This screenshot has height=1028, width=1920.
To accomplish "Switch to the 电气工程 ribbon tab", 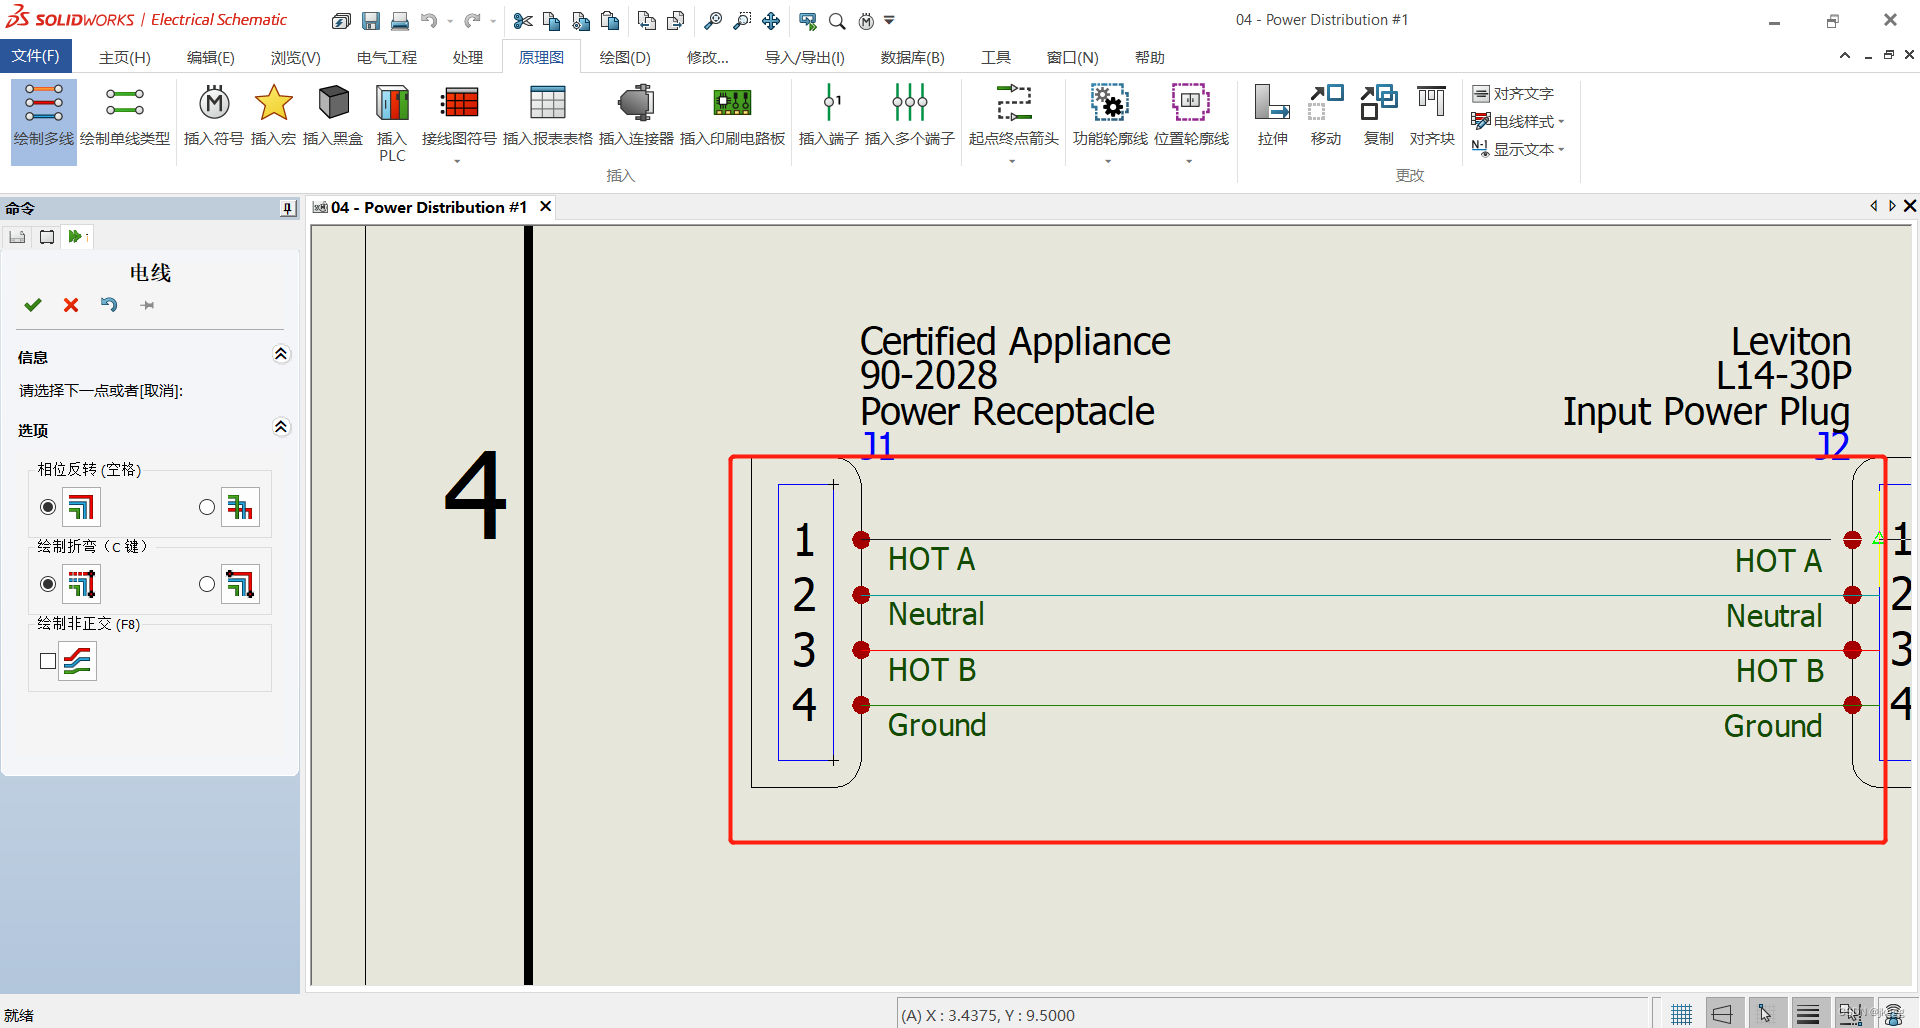I will (x=387, y=57).
